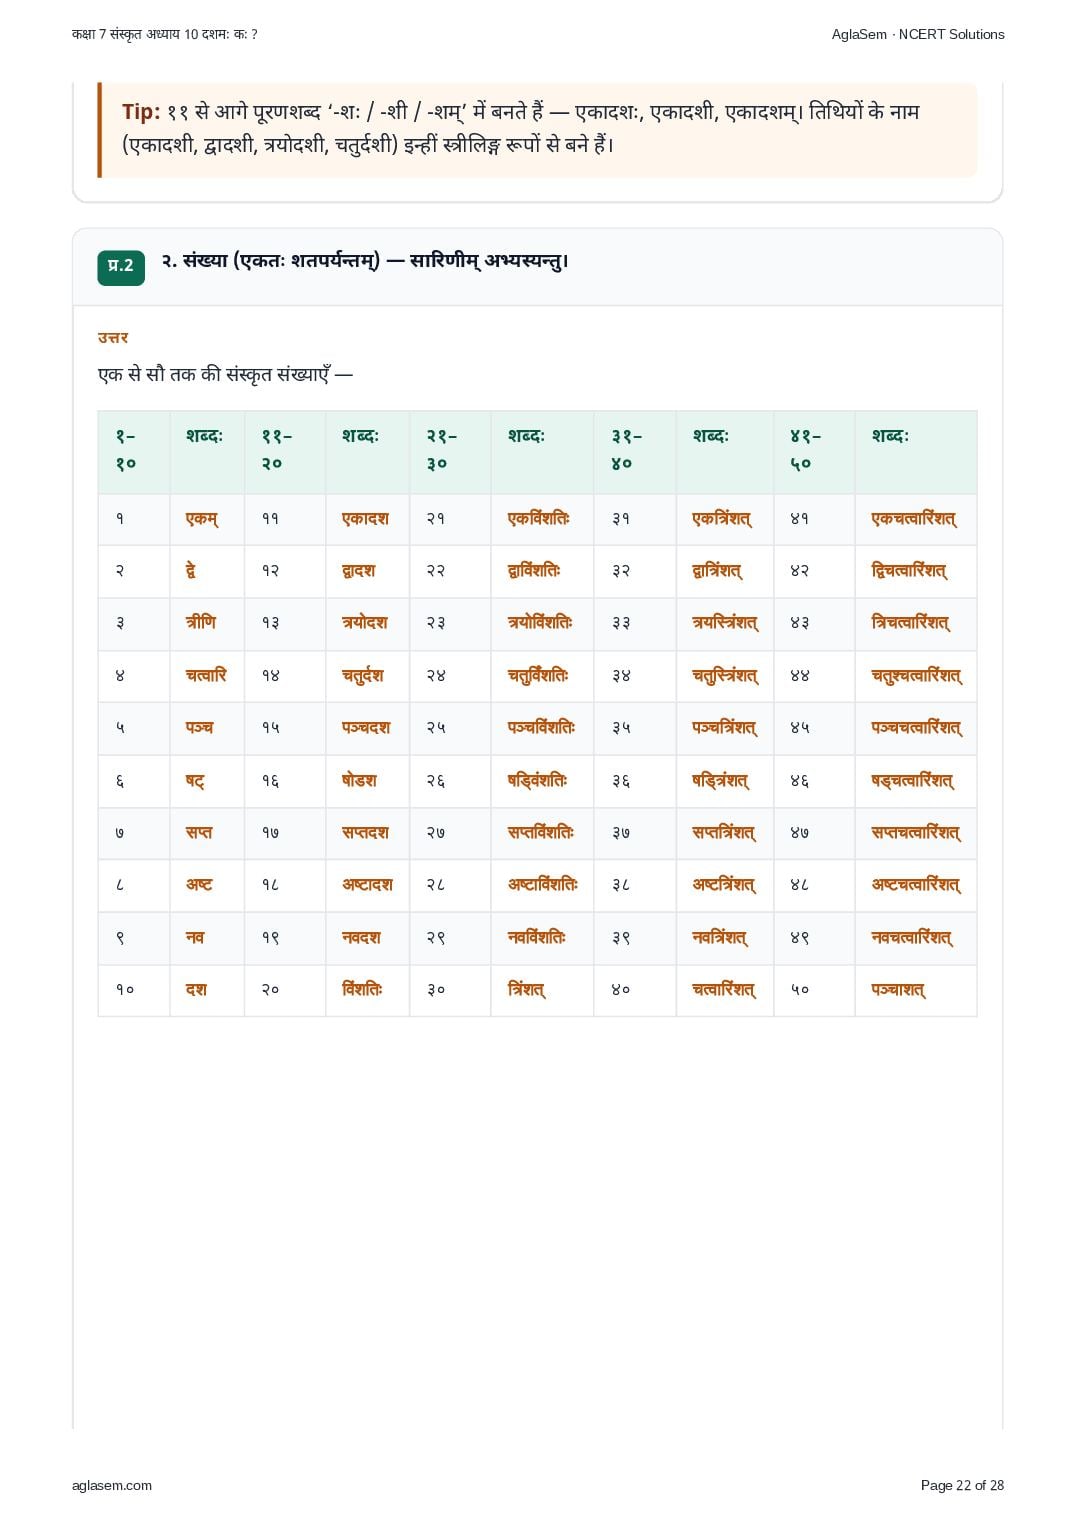
Task: Open the aglasem.com footer link
Action: coord(112,1485)
